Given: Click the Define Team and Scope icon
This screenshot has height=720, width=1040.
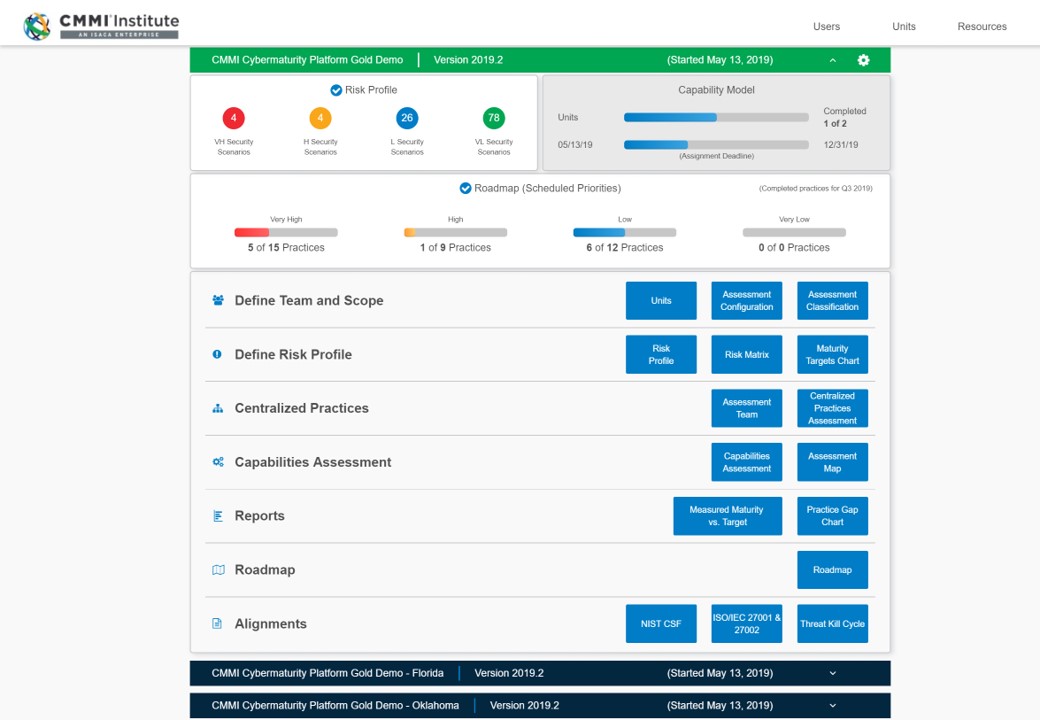Looking at the screenshot, I should pyautogui.click(x=218, y=300).
